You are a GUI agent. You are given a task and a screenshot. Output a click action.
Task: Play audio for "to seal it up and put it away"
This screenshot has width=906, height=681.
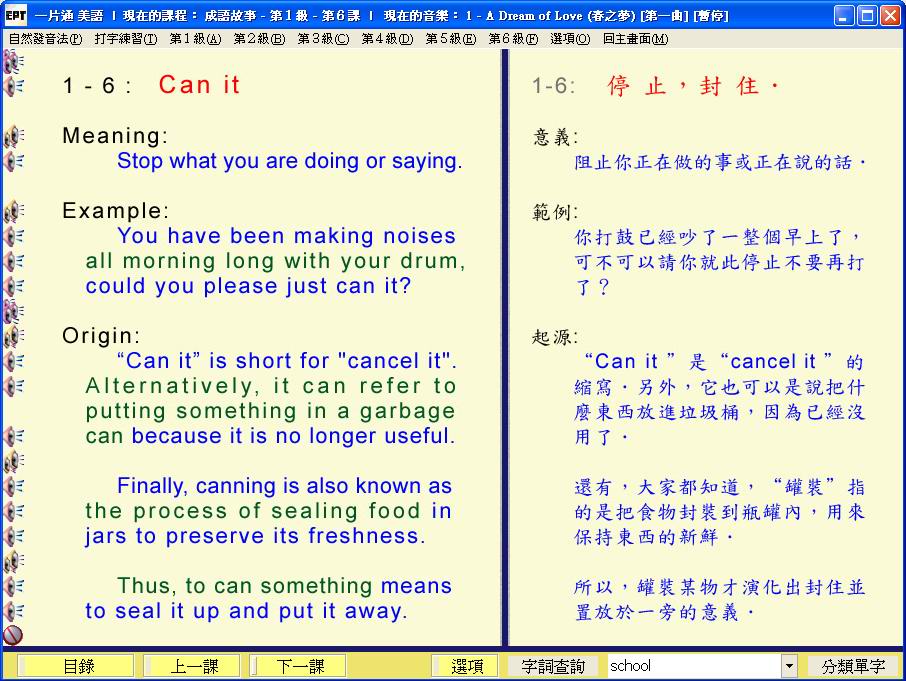coord(14,611)
